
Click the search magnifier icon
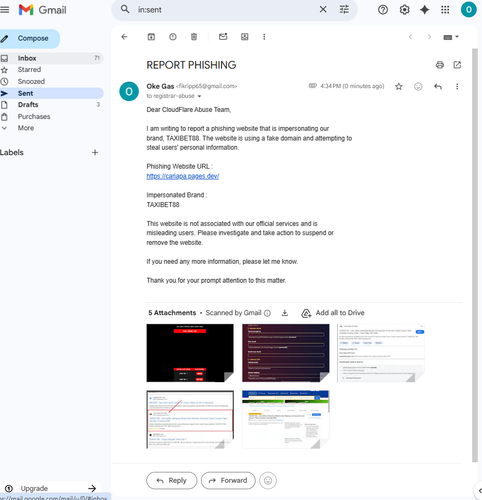coord(125,9)
